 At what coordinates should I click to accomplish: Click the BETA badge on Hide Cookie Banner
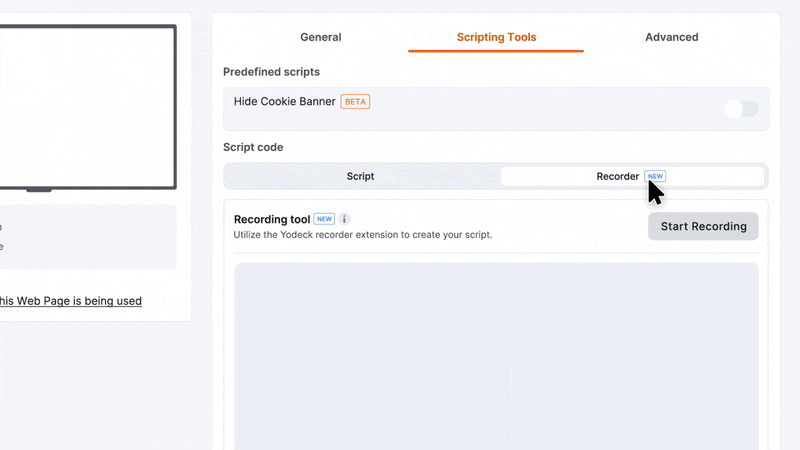click(x=355, y=102)
